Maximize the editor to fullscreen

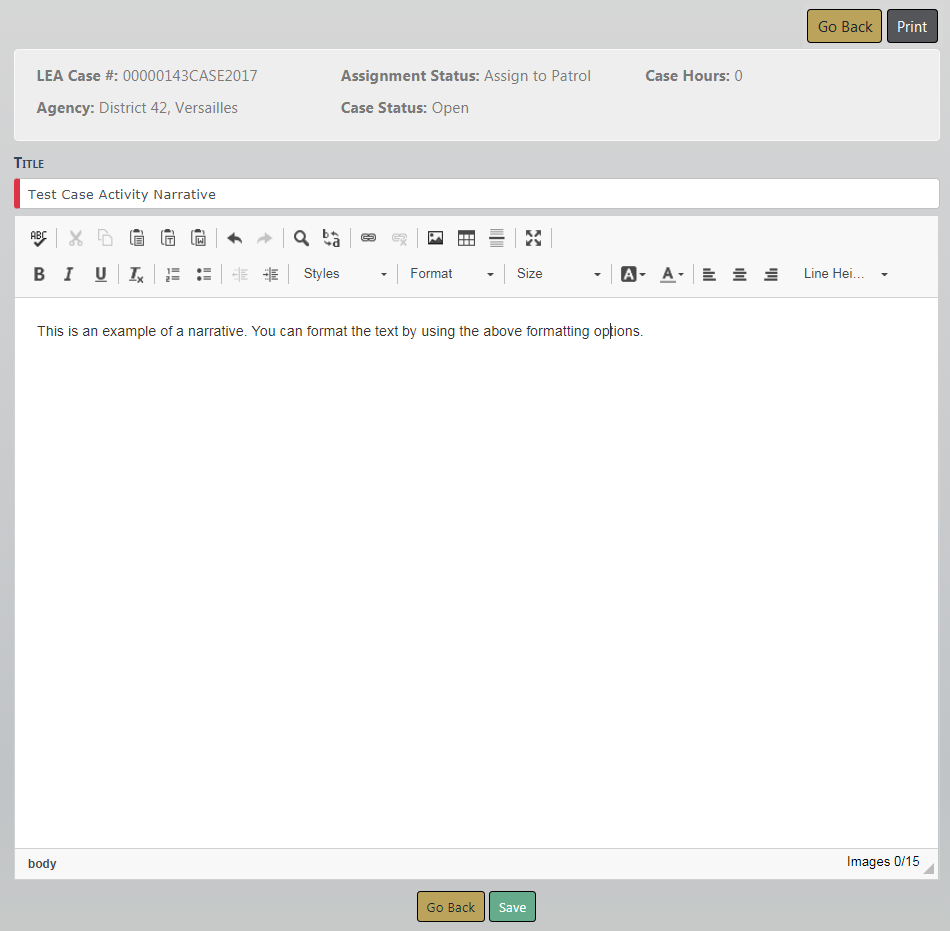533,238
